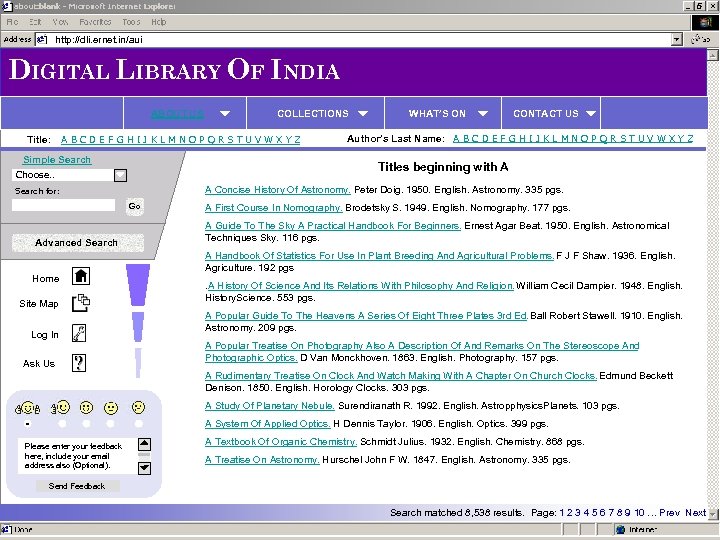Image resolution: width=720 pixels, height=540 pixels.
Task: Open the Simple Search link
Action: (57, 159)
